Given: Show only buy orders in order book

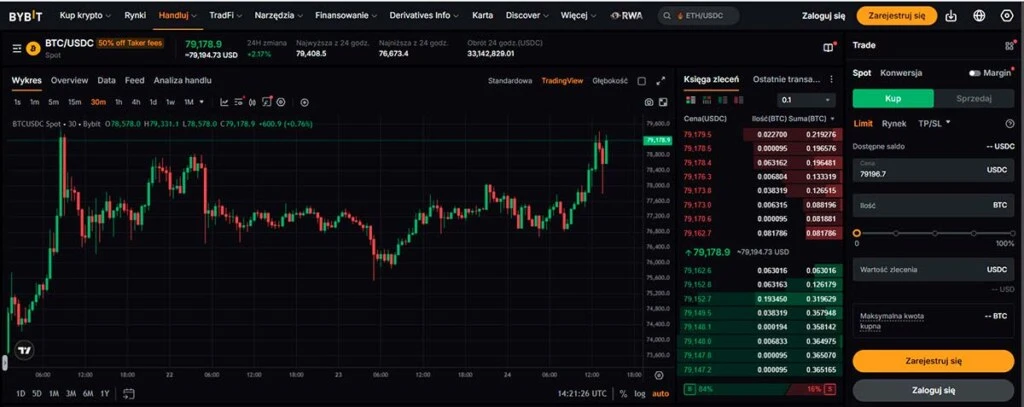Looking at the screenshot, I should (x=722, y=100).
